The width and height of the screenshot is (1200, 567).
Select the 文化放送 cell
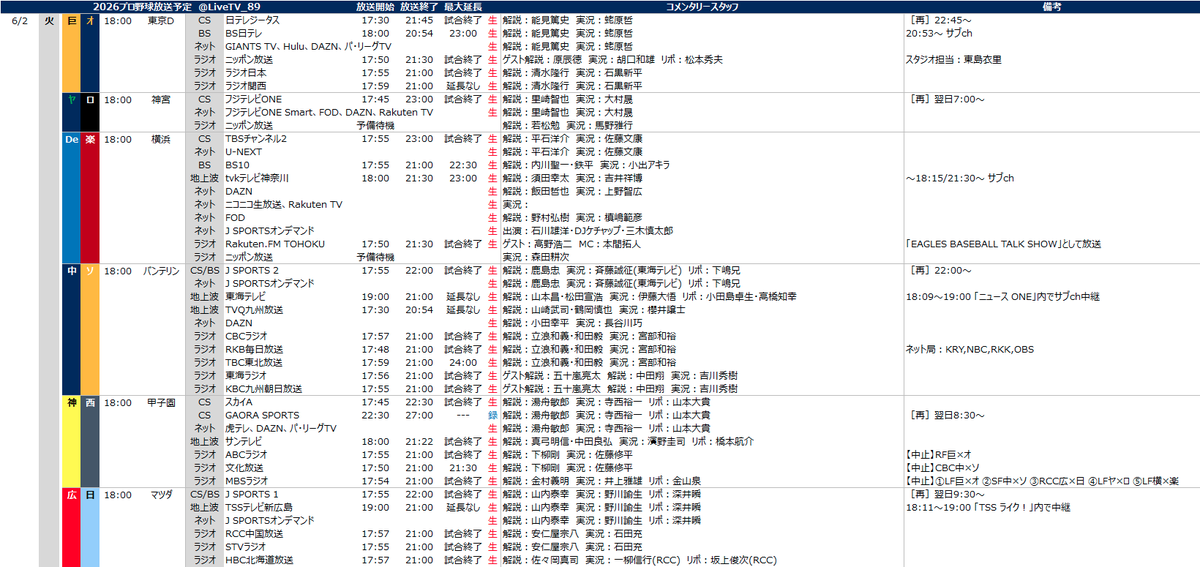pos(243,468)
